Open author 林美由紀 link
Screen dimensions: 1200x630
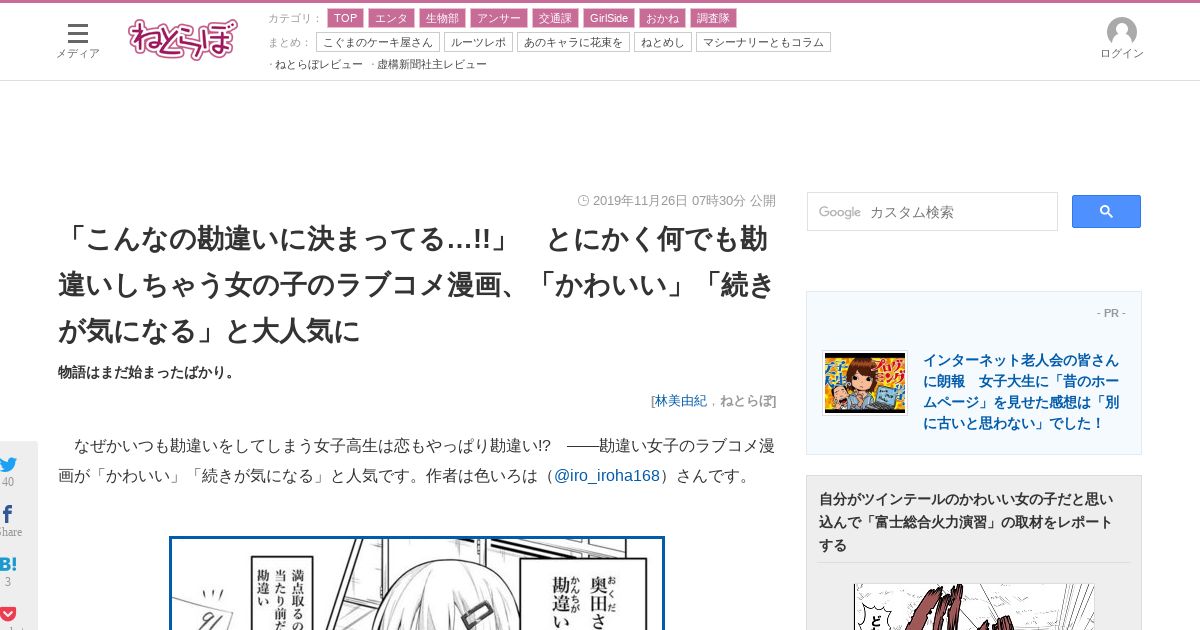(x=680, y=400)
